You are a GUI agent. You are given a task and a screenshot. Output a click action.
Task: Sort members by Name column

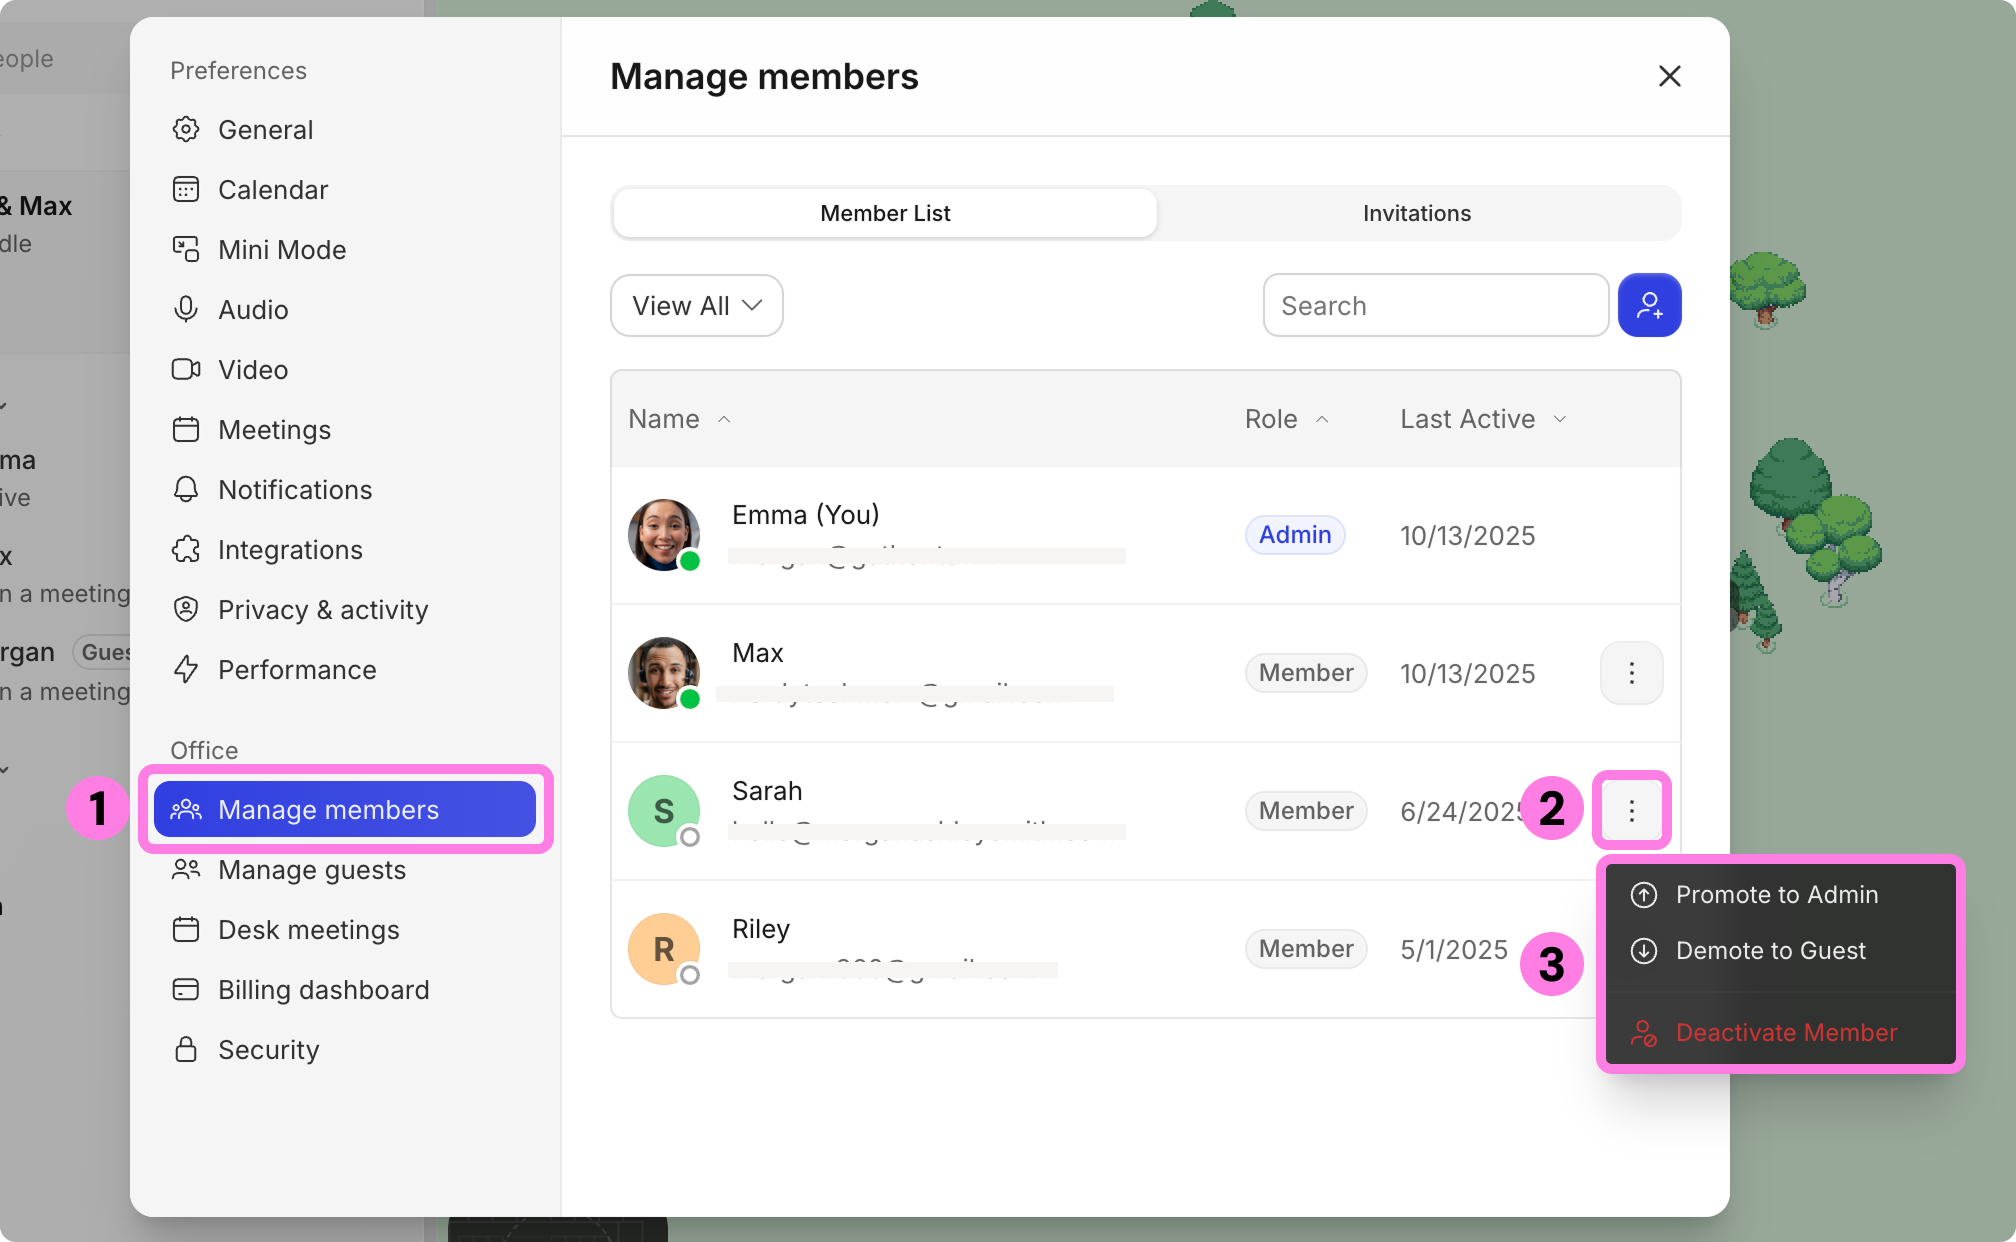coord(679,419)
